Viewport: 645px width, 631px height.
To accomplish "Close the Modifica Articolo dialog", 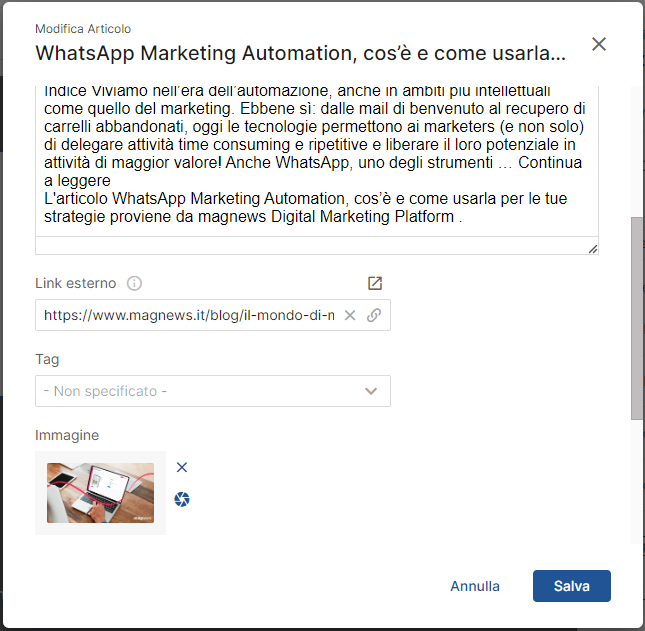I will [599, 44].
